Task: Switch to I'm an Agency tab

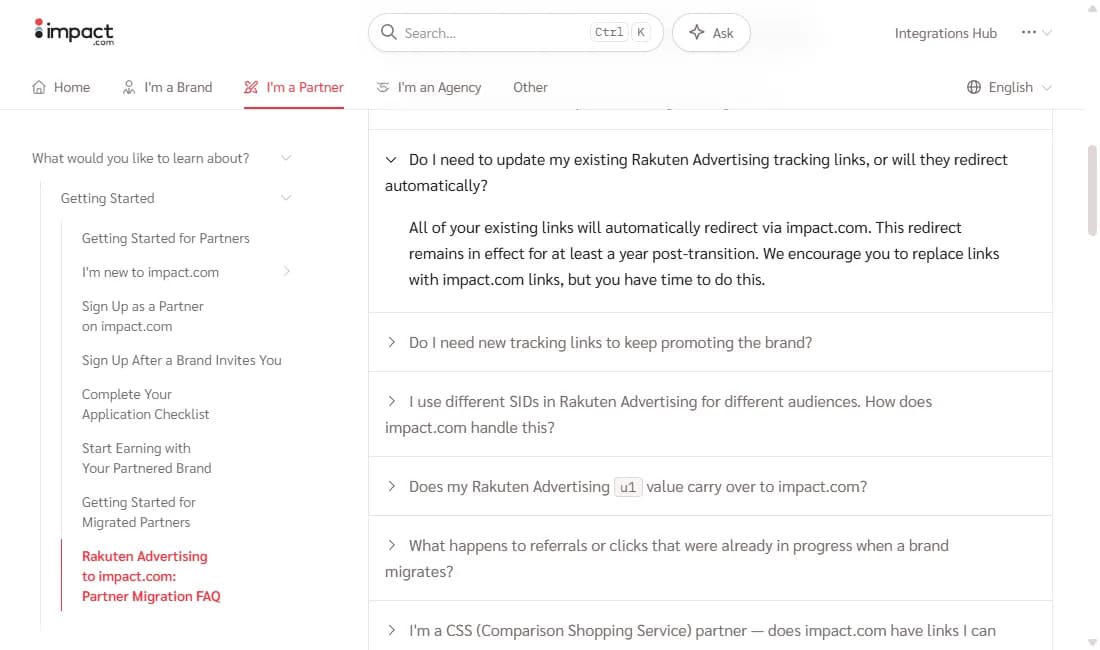Action: tap(429, 87)
